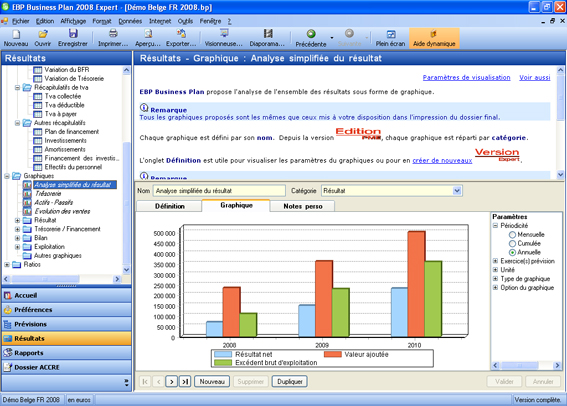Open the Précédente history dropdown arrow
Screen dimensions: 567x406
click(332, 38)
